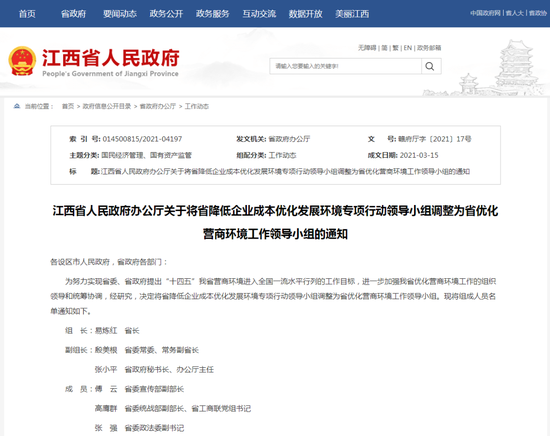
Task: Visit the 中国政府网 link
Action: click(485, 13)
